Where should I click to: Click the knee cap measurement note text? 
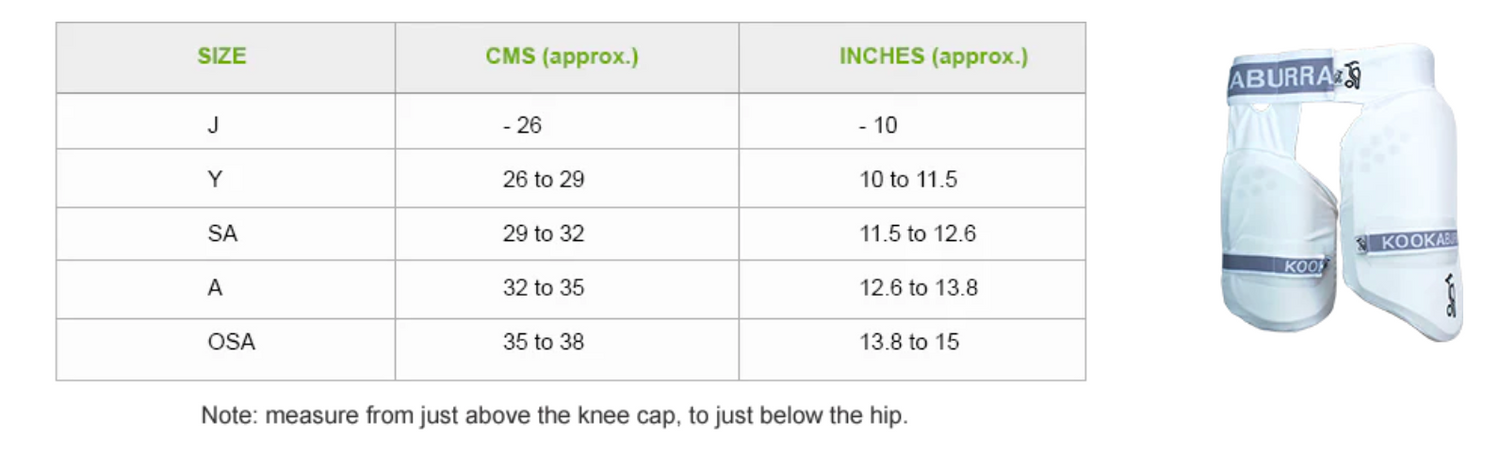[554, 415]
